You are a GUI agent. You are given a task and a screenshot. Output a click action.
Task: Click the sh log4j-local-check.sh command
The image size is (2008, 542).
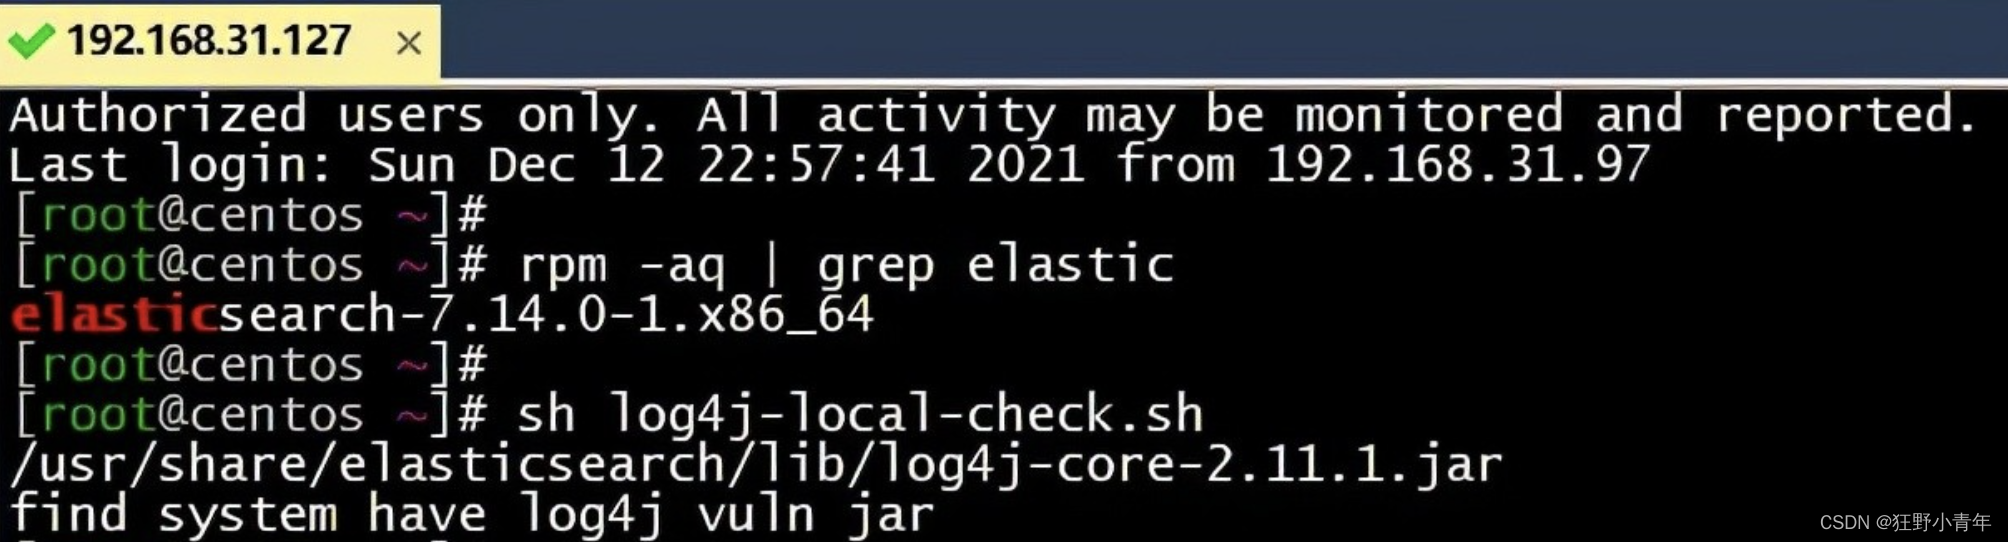pyautogui.click(x=860, y=414)
